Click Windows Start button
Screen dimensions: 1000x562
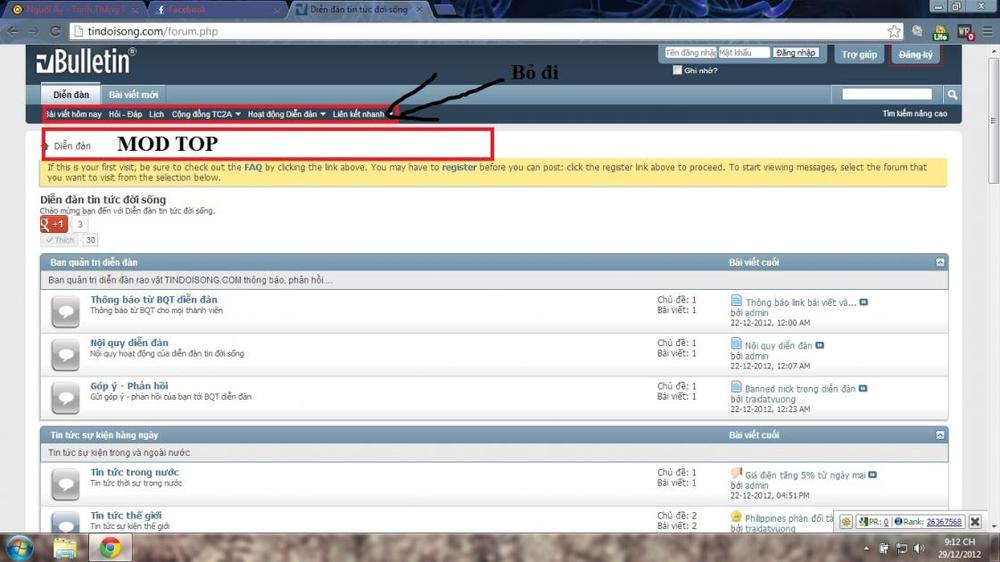tap(20, 548)
